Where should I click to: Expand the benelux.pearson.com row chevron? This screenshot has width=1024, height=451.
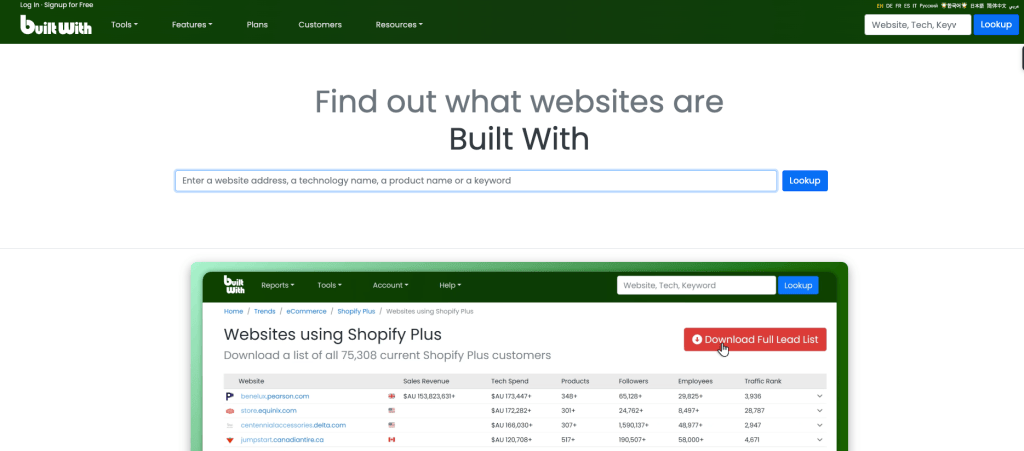coord(820,396)
